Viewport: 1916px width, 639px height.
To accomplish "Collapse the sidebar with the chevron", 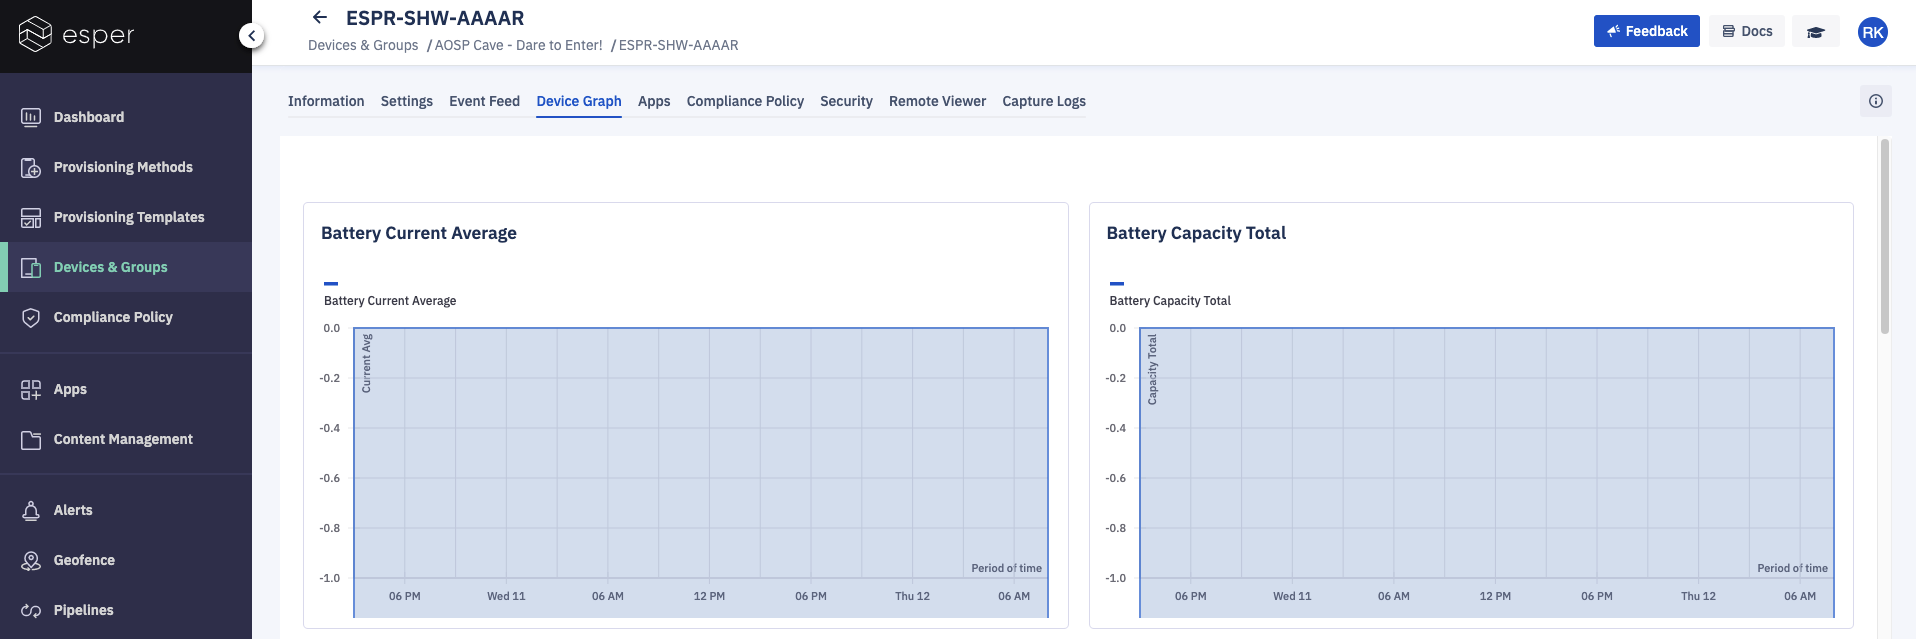I will pyautogui.click(x=252, y=36).
